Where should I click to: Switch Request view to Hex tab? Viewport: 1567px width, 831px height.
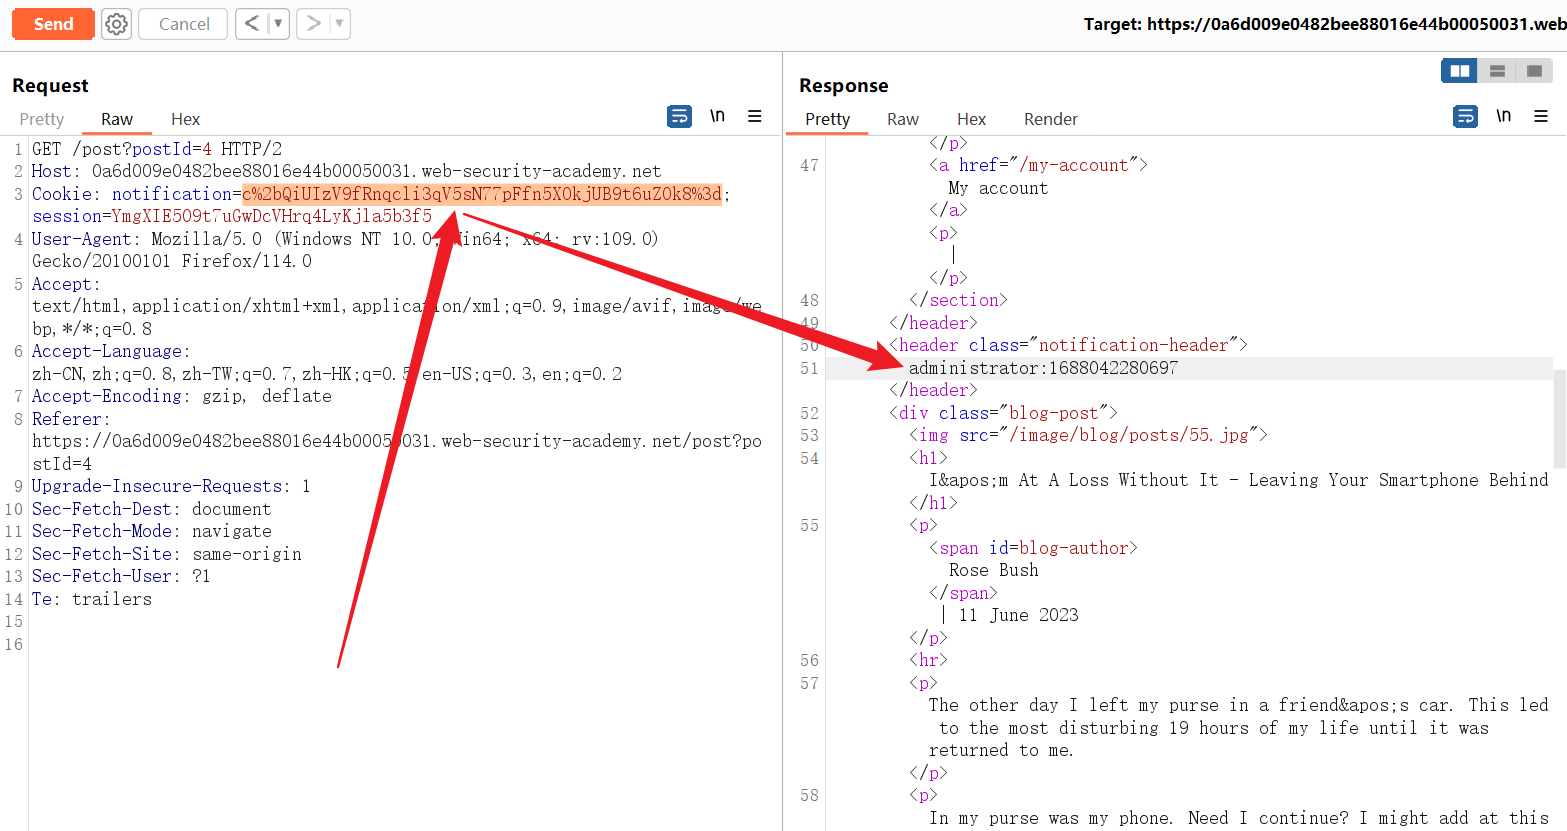185,119
